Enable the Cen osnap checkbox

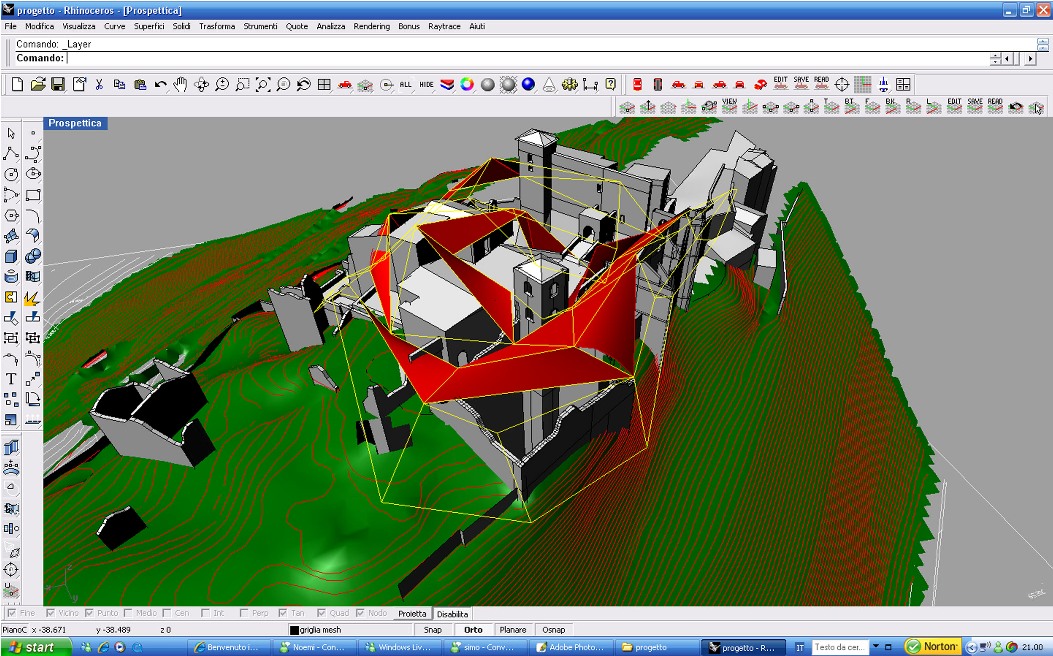(x=167, y=613)
